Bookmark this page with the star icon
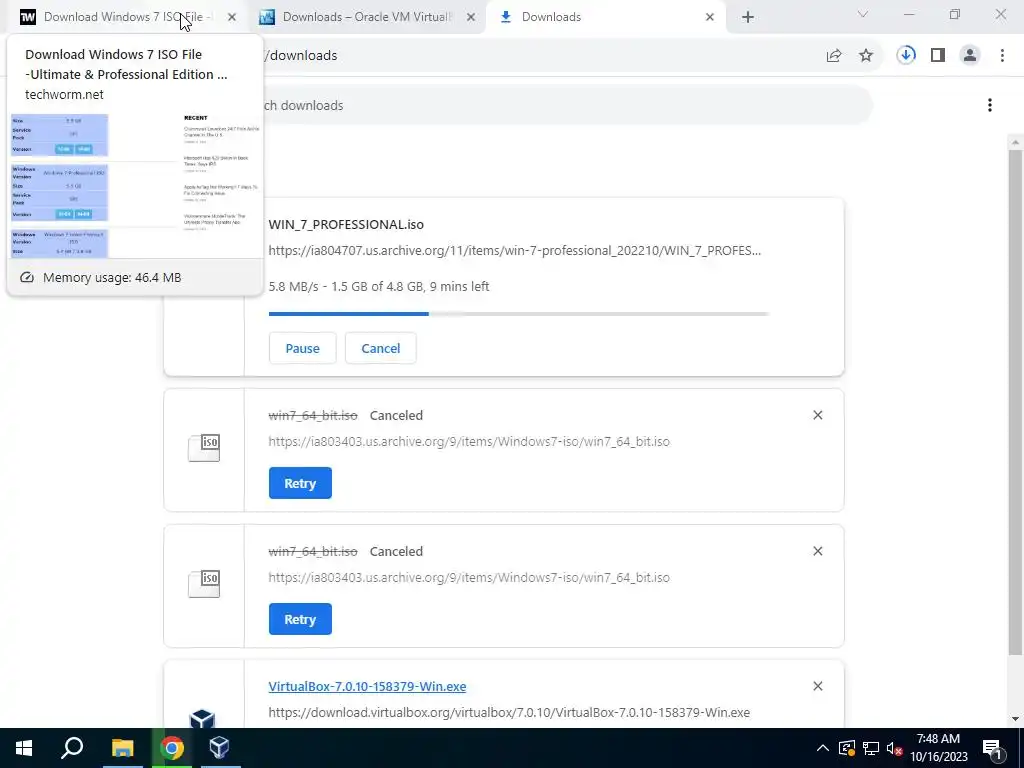Screen dimensions: 1024x768 [x=866, y=56]
